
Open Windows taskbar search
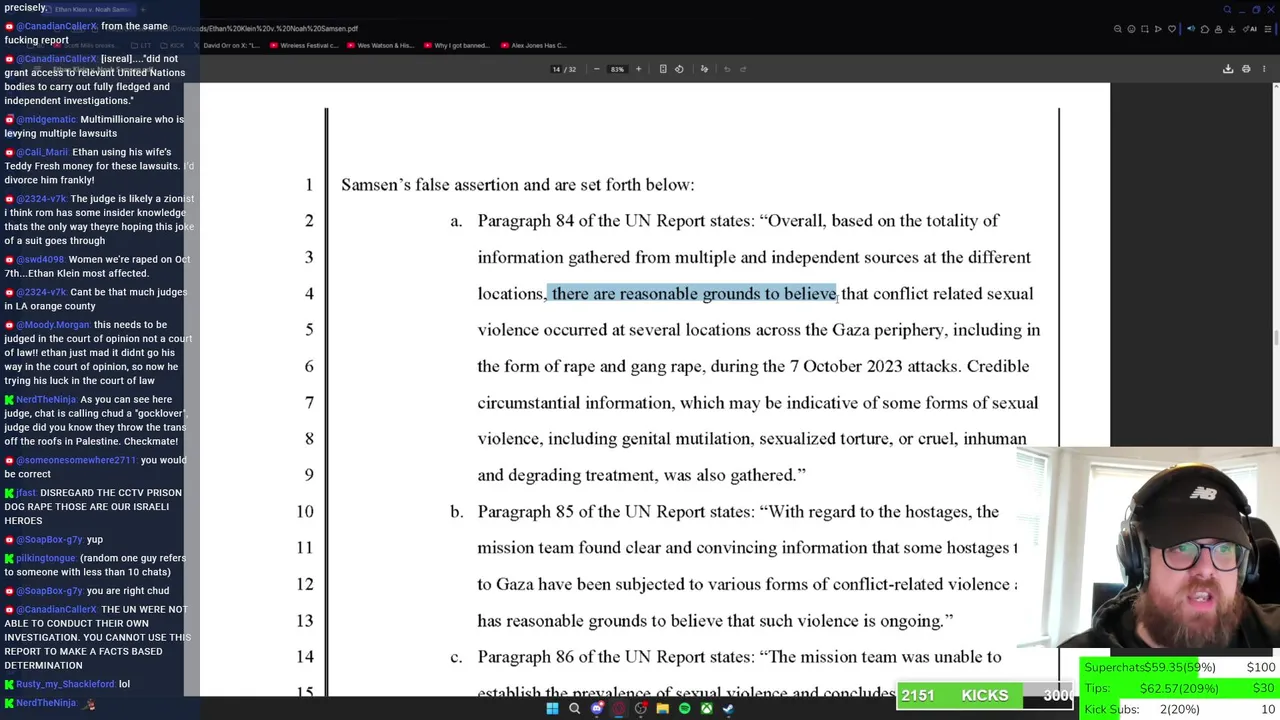point(574,709)
